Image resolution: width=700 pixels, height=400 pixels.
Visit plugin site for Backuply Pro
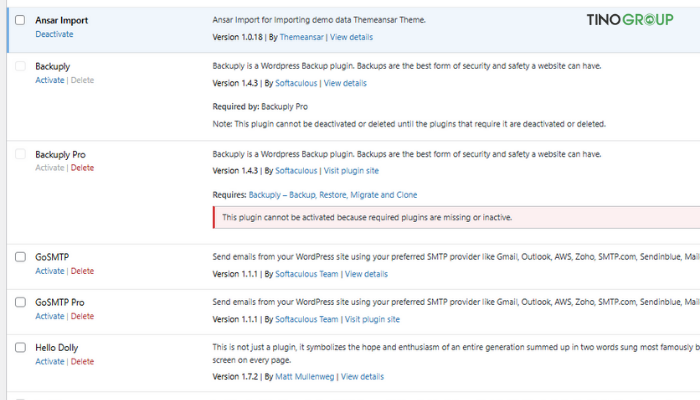coord(351,171)
